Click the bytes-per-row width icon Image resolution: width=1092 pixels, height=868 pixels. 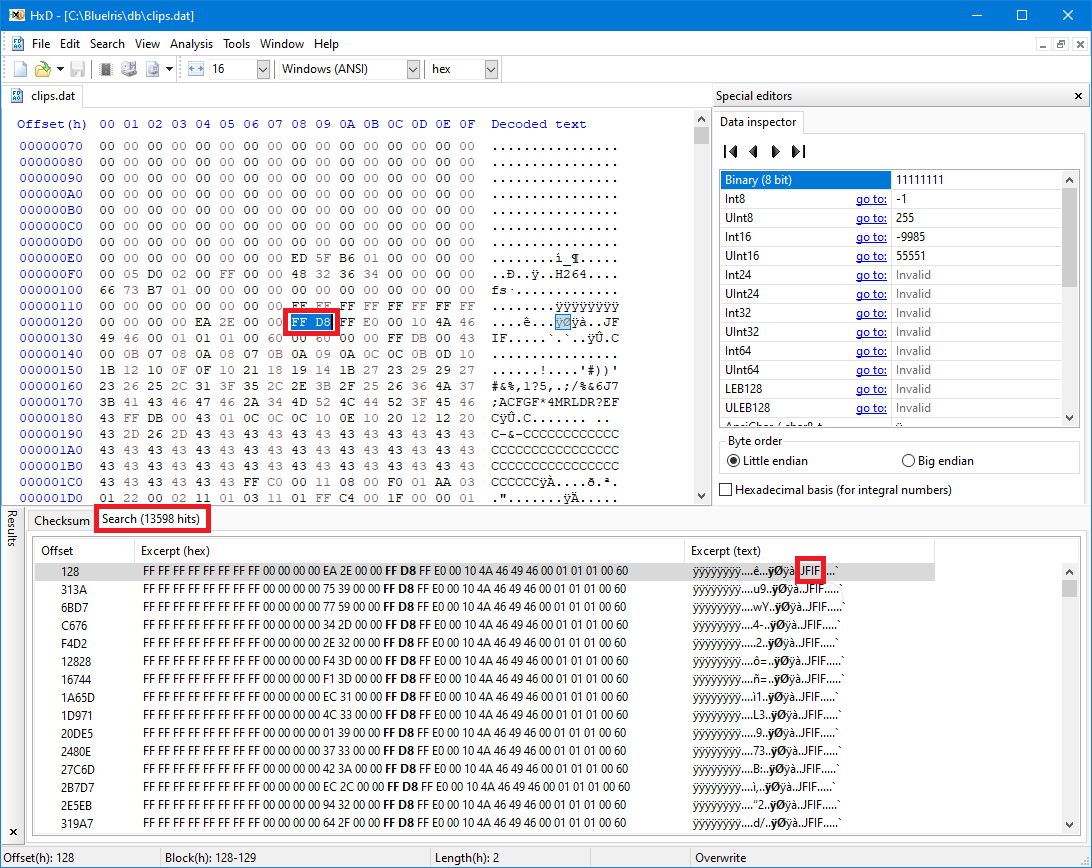tap(196, 69)
